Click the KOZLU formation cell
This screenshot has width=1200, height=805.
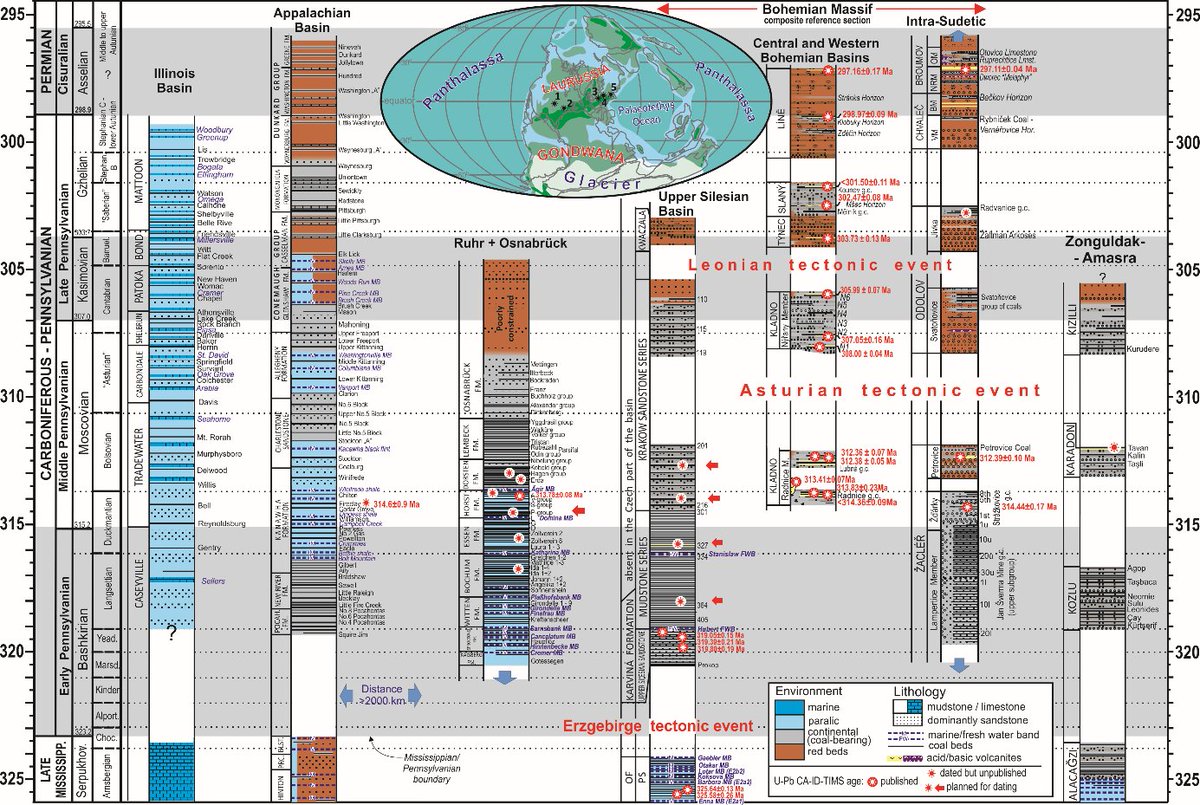pyautogui.click(x=1071, y=596)
